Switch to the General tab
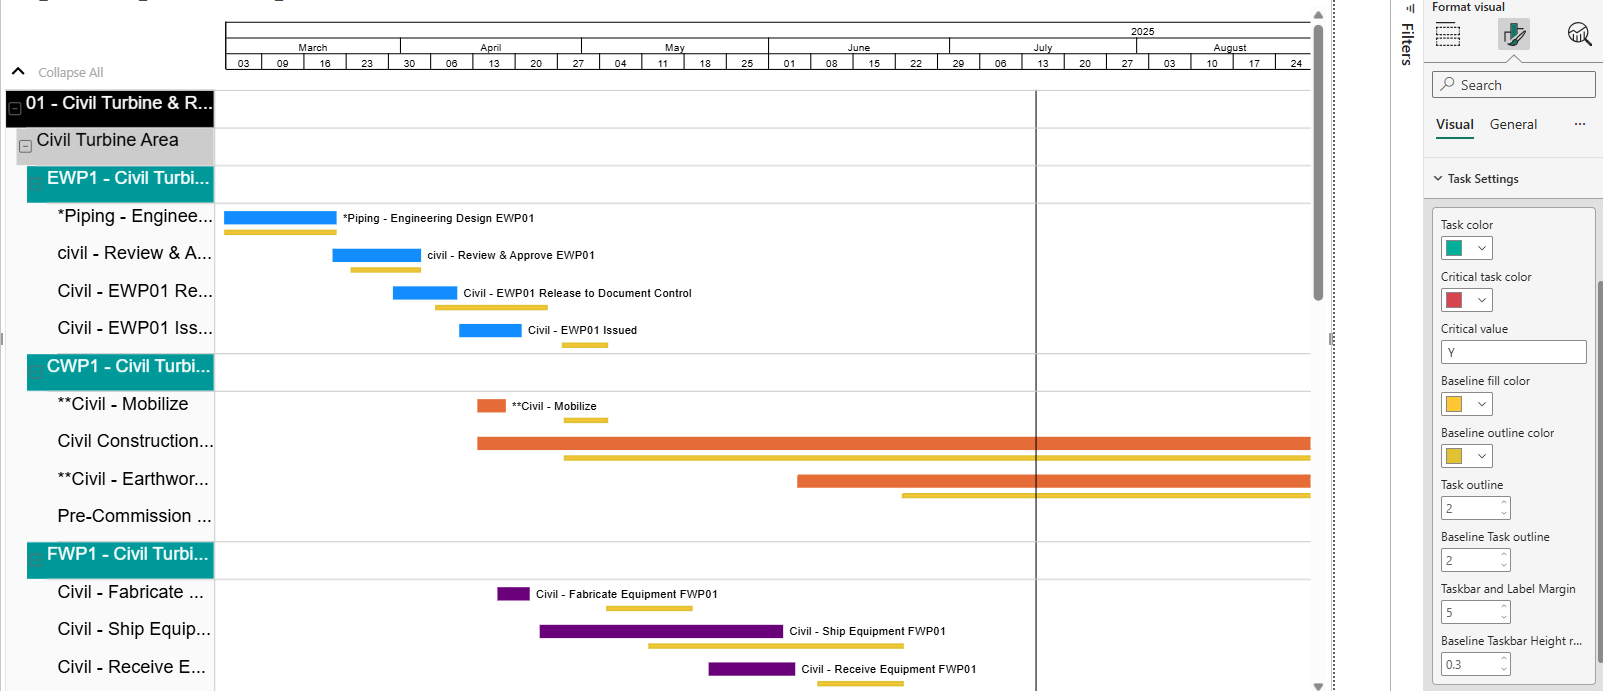The width and height of the screenshot is (1603, 691). tap(1513, 124)
